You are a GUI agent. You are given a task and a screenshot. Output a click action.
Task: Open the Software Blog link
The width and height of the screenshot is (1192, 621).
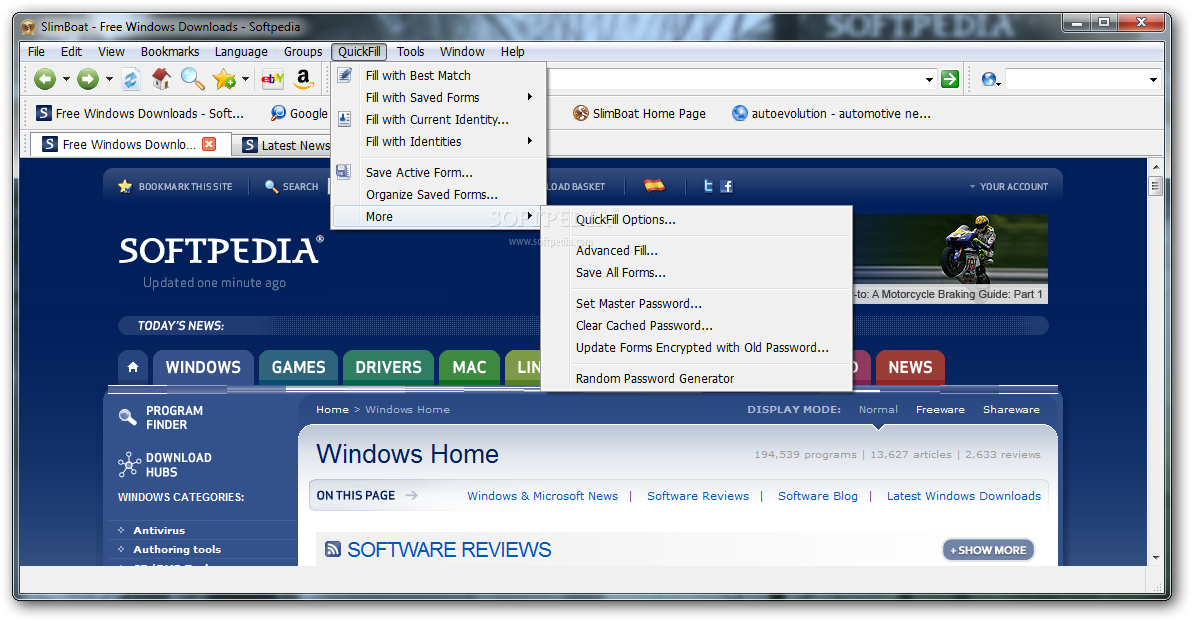point(817,496)
